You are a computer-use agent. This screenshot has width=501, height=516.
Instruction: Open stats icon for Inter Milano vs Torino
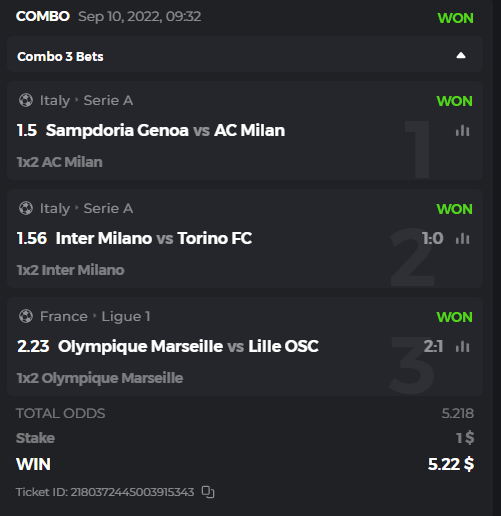click(462, 238)
